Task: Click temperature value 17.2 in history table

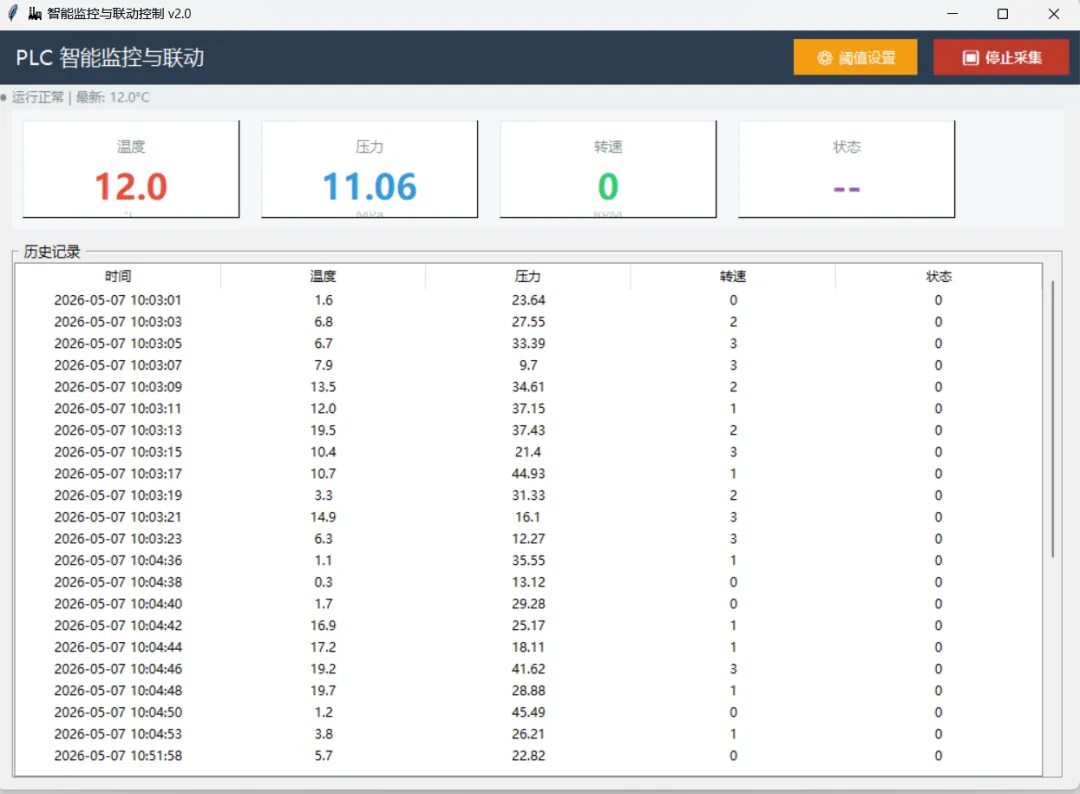Action: (323, 647)
